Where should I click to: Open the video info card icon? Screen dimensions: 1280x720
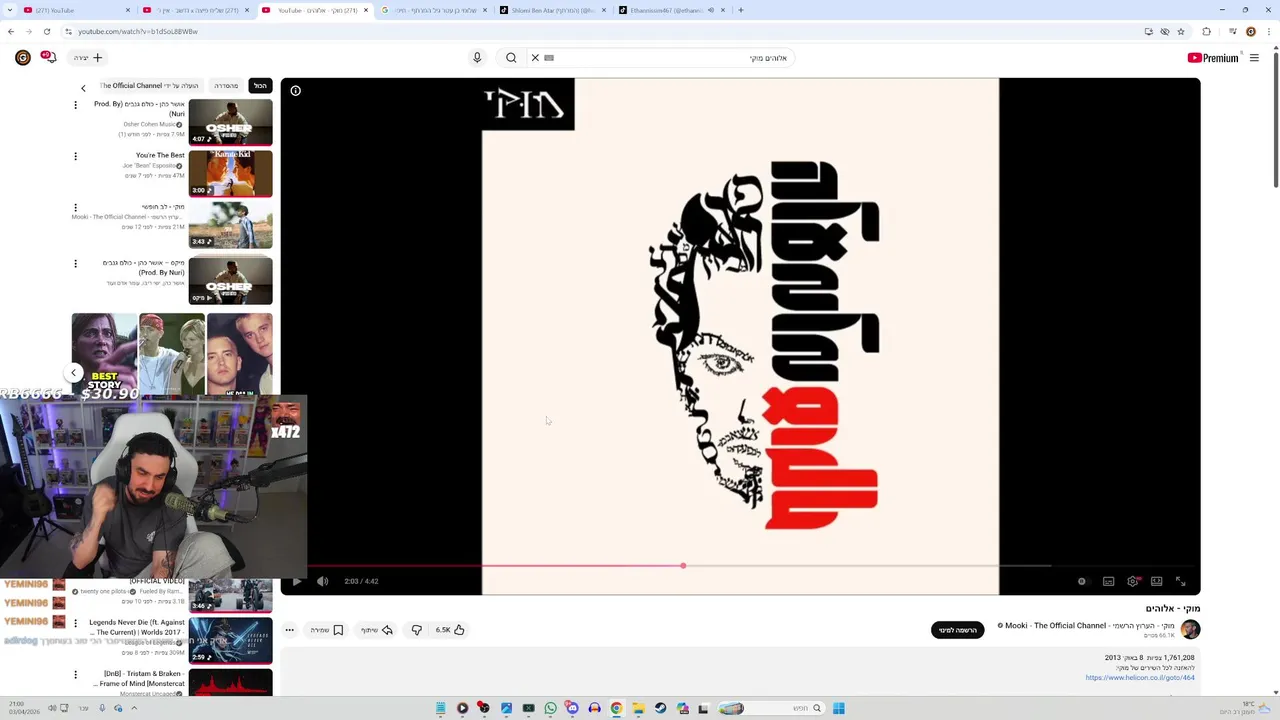296,91
